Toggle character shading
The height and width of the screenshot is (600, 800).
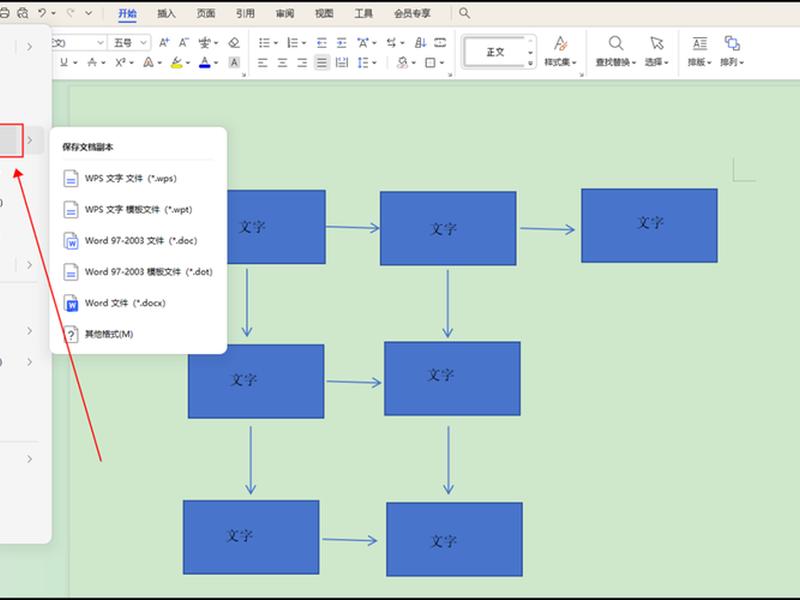coord(234,62)
